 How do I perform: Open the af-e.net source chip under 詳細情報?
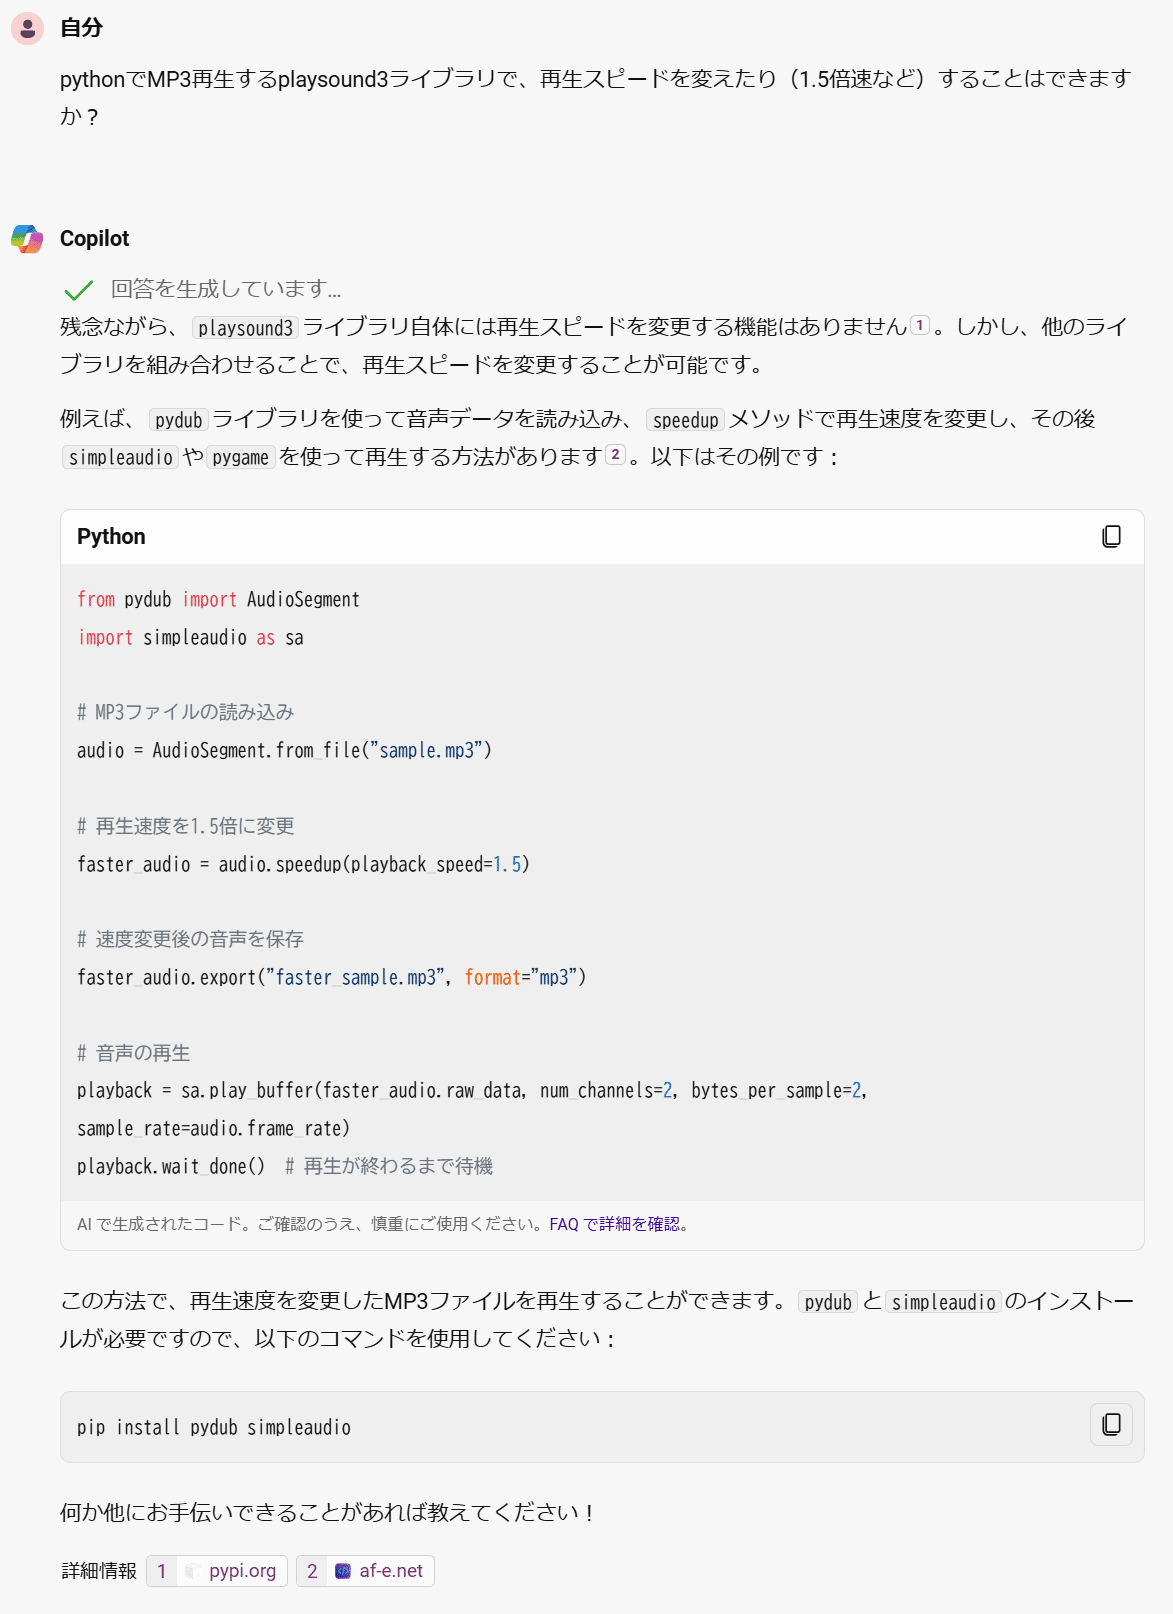[392, 1571]
